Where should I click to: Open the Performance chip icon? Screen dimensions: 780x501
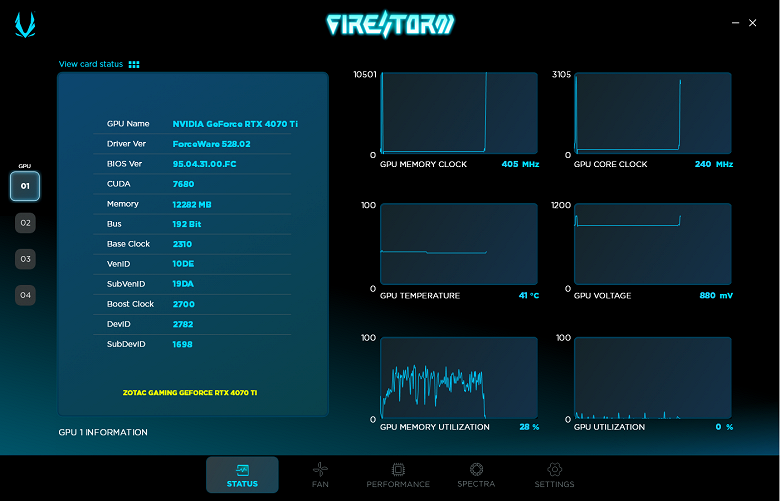pos(398,469)
